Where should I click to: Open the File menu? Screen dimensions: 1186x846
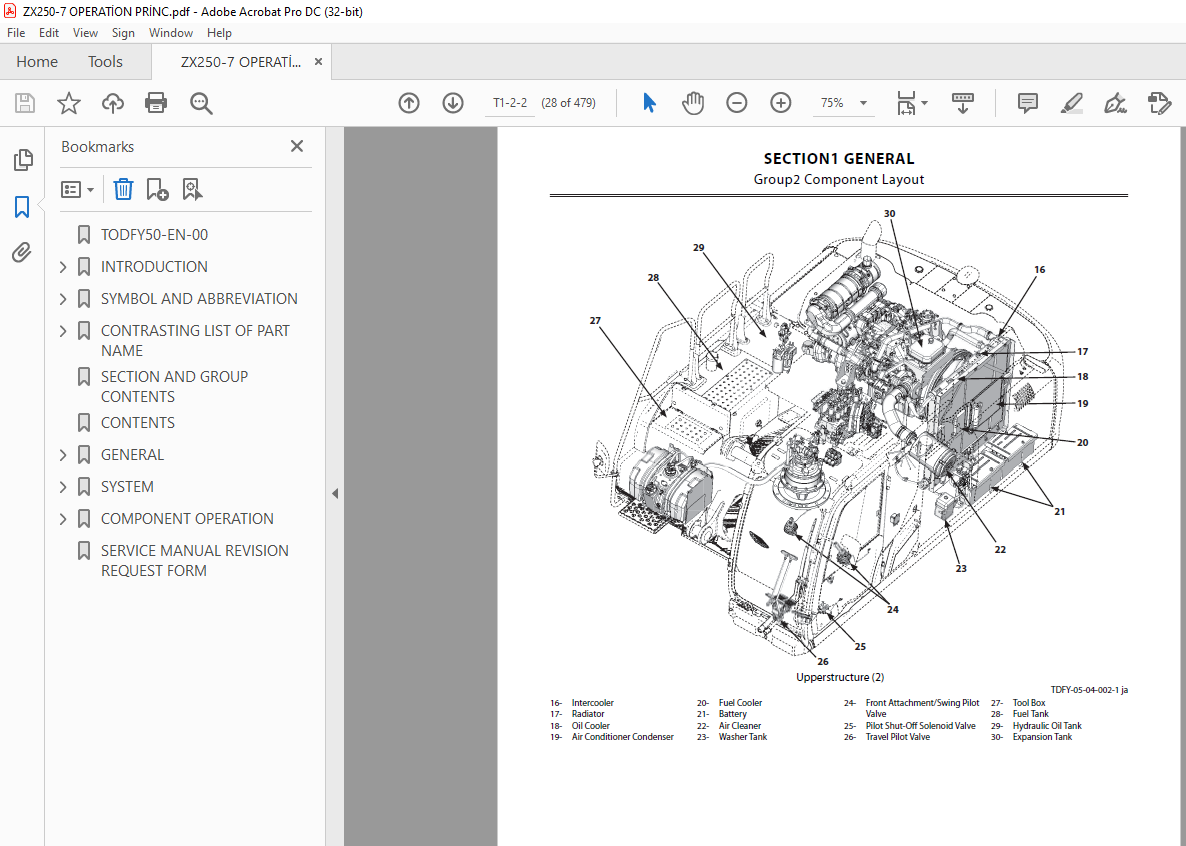coord(16,33)
